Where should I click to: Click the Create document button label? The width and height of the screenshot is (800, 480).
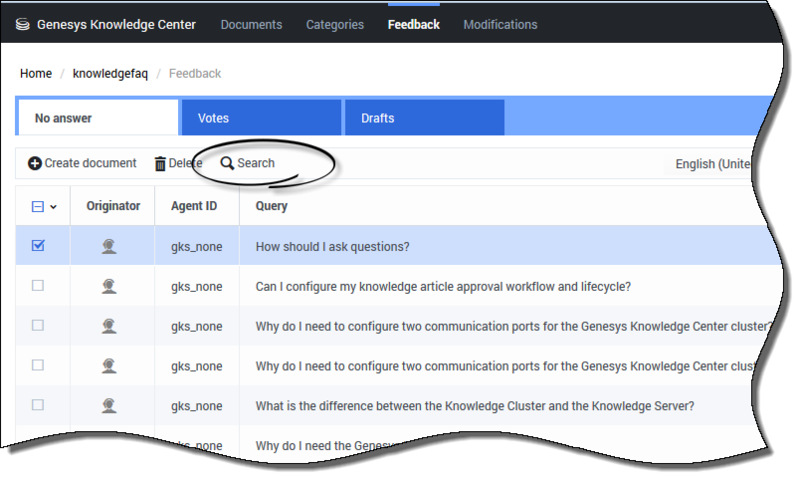click(90, 163)
